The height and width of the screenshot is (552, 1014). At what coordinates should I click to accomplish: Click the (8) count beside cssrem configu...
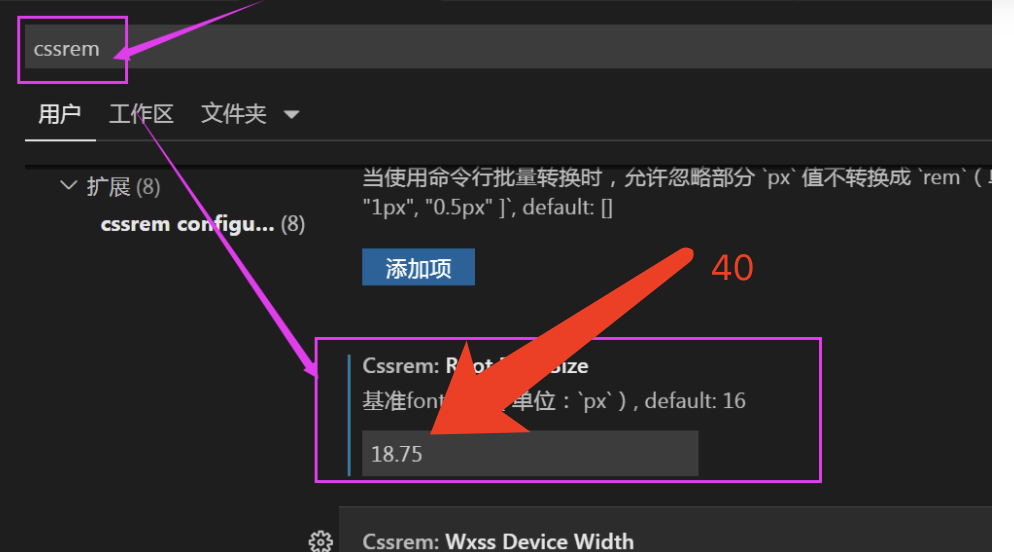(x=293, y=224)
